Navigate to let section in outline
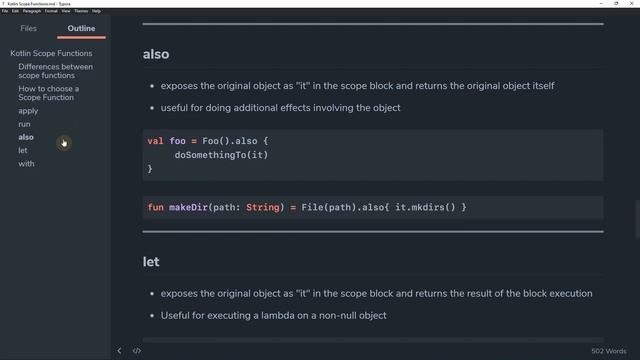Image resolution: width=640 pixels, height=360 pixels. 22,150
